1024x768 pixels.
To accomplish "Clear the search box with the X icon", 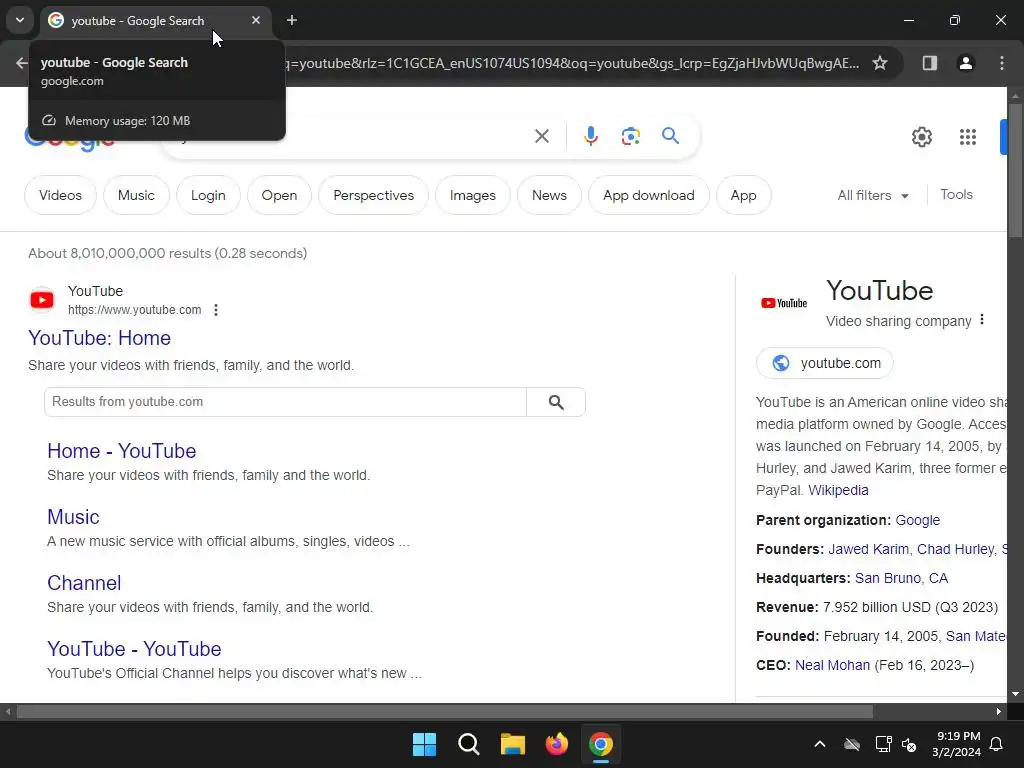I will (541, 136).
